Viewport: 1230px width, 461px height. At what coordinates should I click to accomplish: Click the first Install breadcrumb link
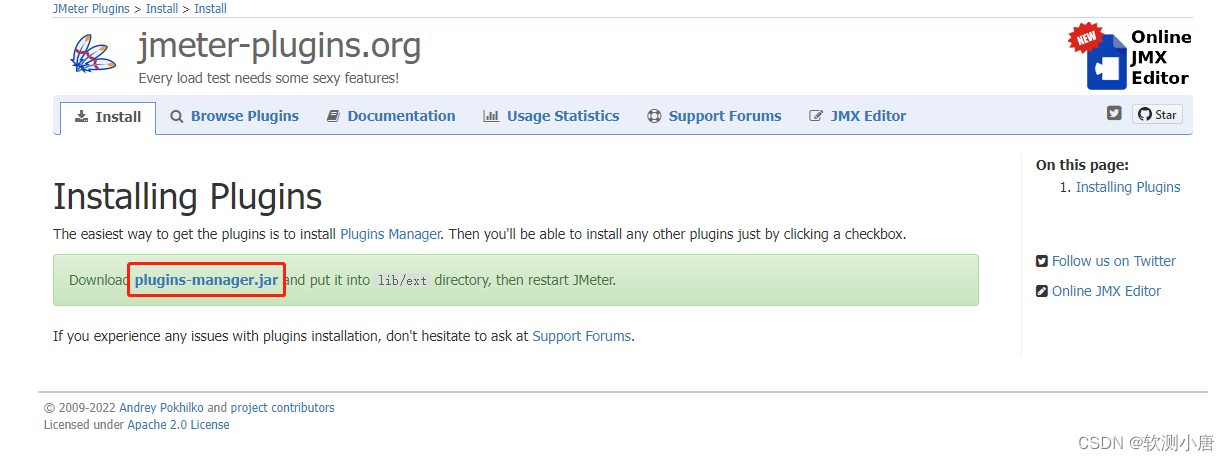pyautogui.click(x=162, y=9)
